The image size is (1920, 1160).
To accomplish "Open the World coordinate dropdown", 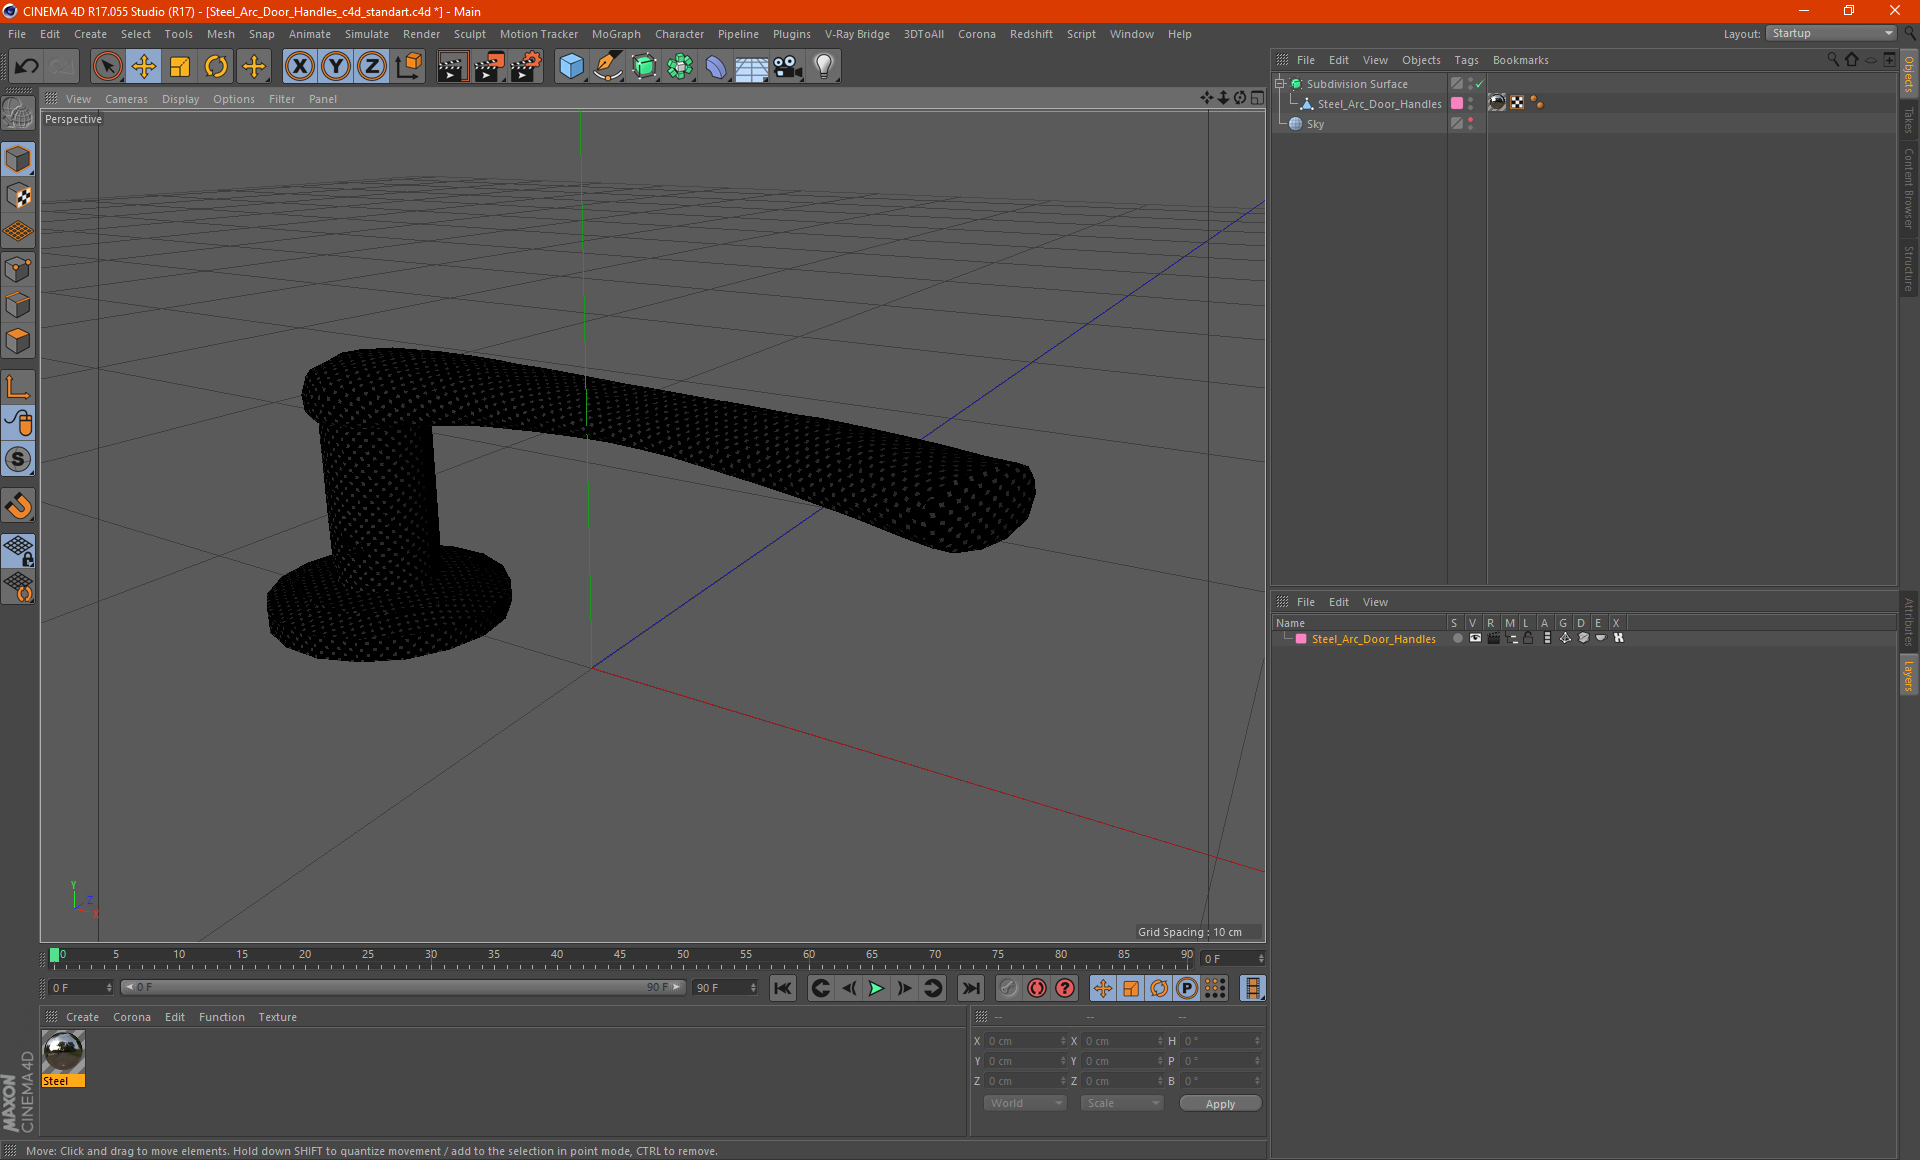I will pos(1025,1103).
